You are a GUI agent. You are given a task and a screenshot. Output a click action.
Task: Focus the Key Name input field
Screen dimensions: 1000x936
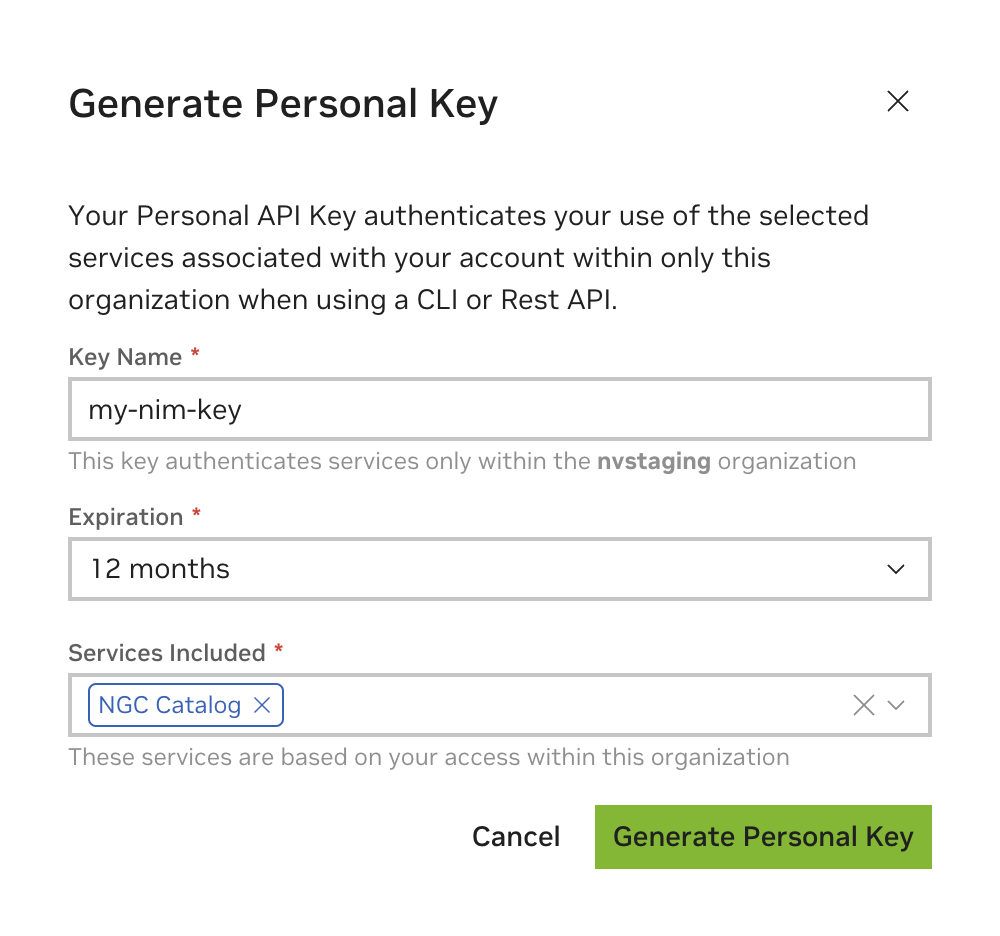[x=500, y=409]
